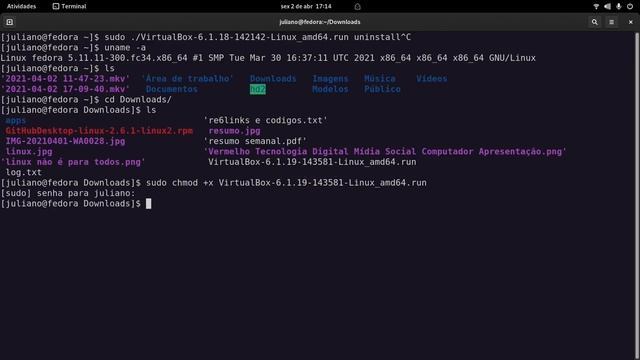
Task: Click the notification icon beside the clock
Action: pos(358,7)
